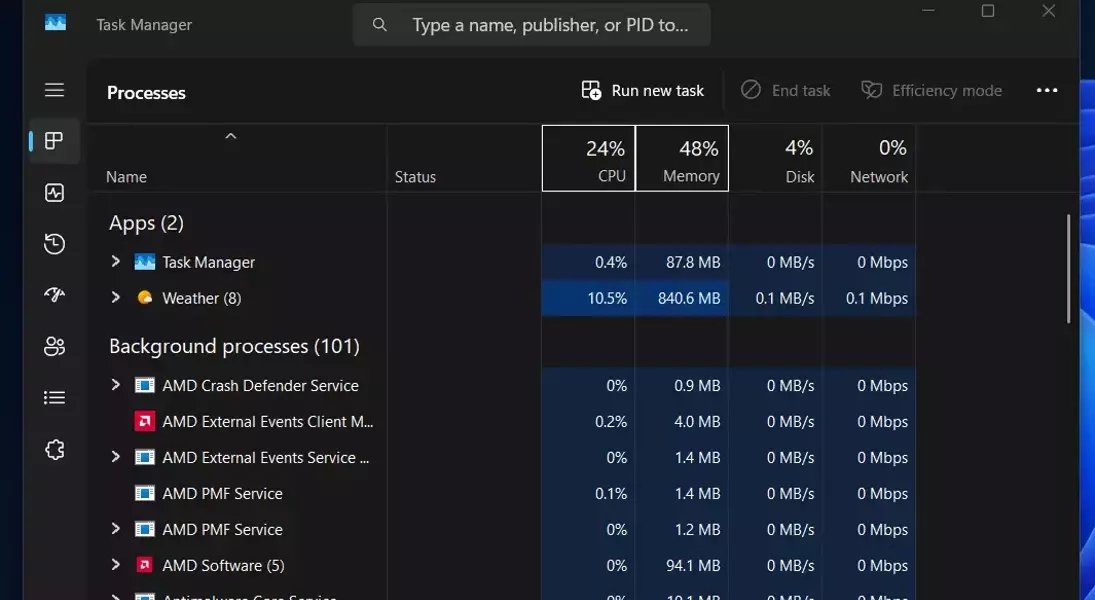
Task: Click the End task button
Action: [786, 91]
